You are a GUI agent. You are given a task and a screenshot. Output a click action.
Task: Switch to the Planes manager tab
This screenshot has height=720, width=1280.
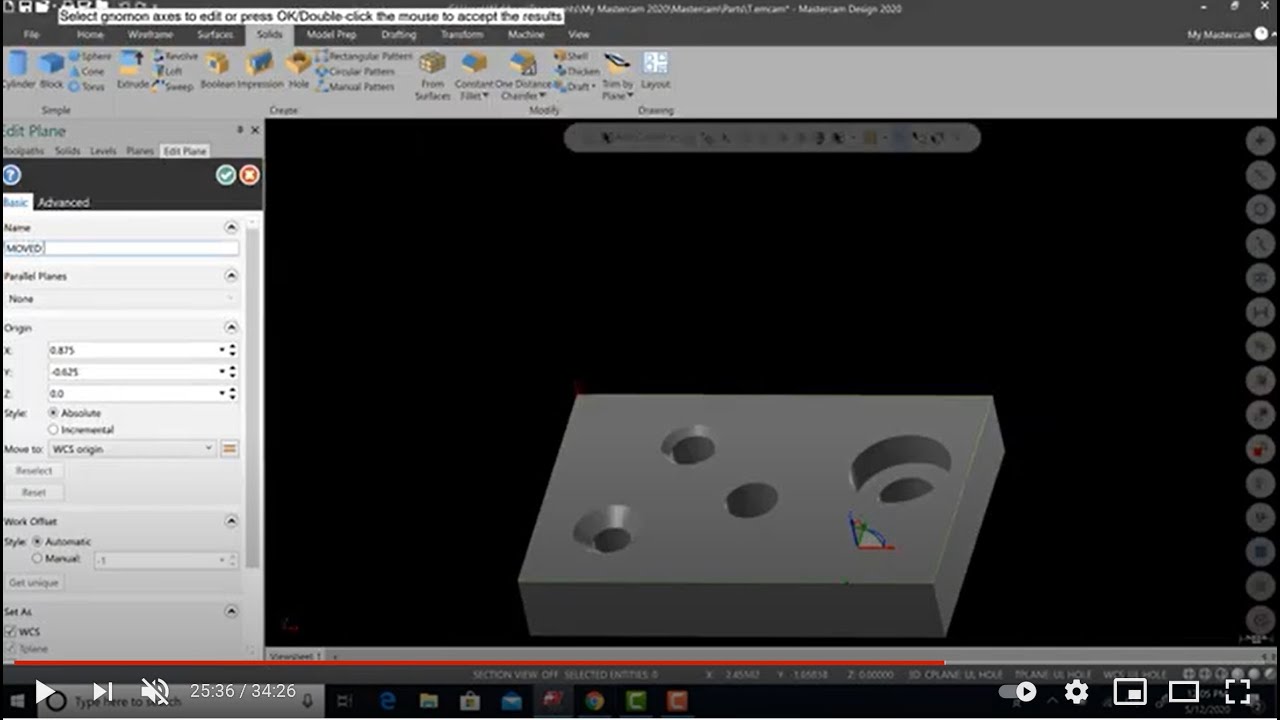click(x=140, y=151)
